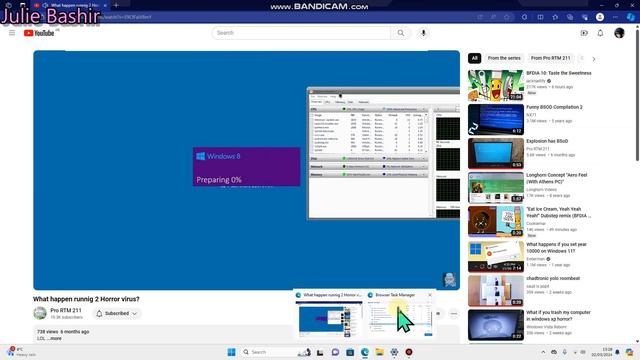
Task: Open the taskbar clock and date
Action: point(602,352)
